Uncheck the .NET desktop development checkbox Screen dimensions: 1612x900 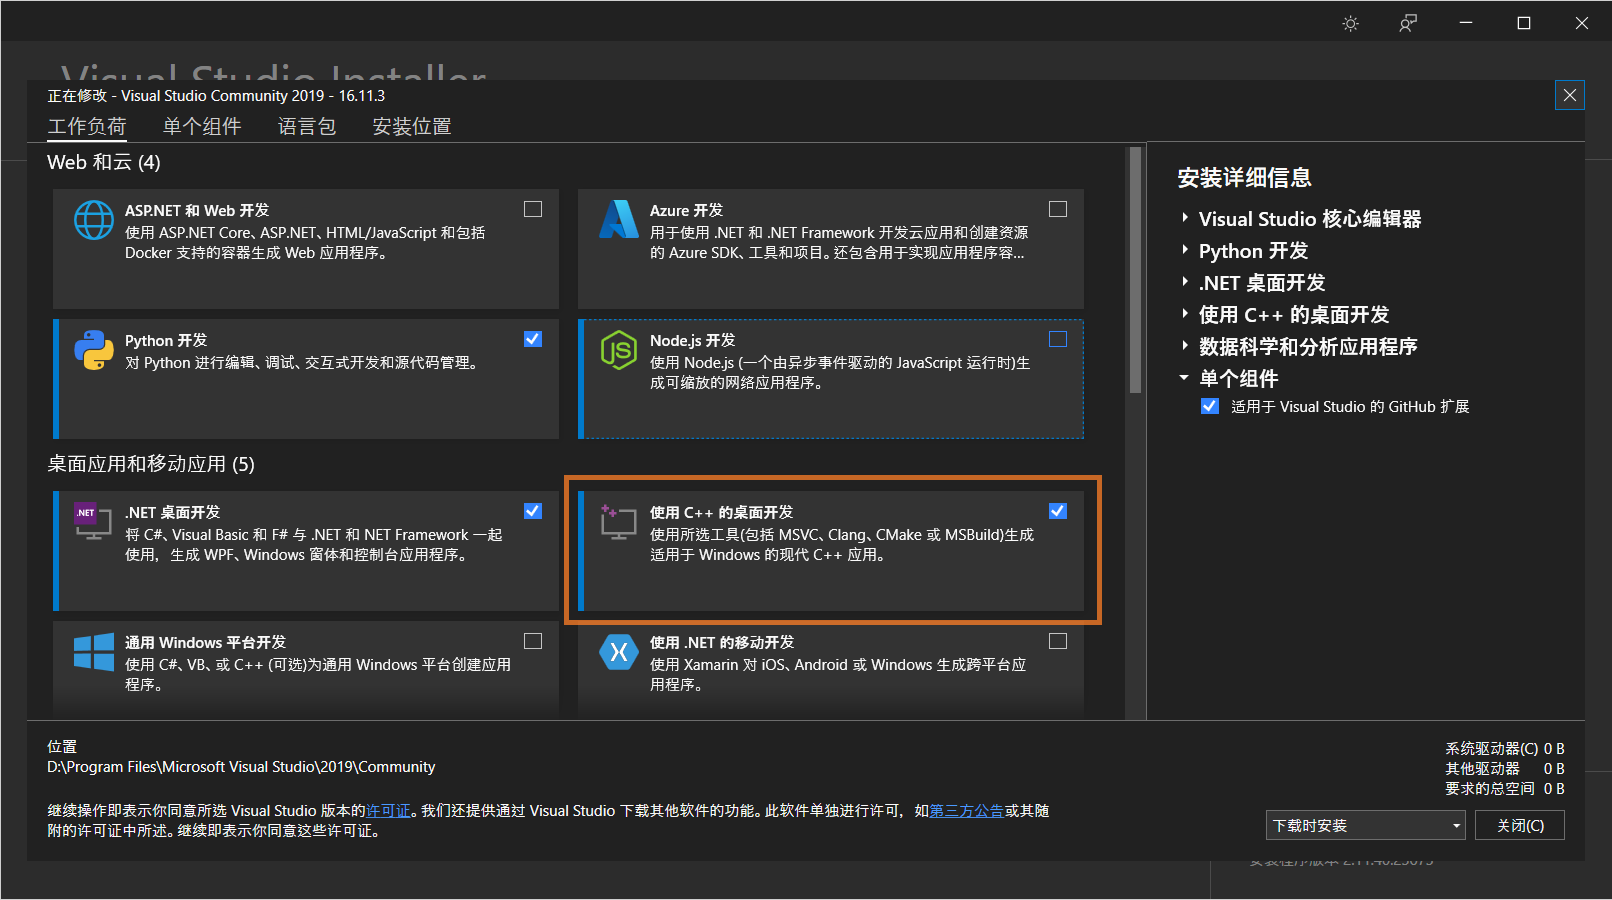point(533,511)
